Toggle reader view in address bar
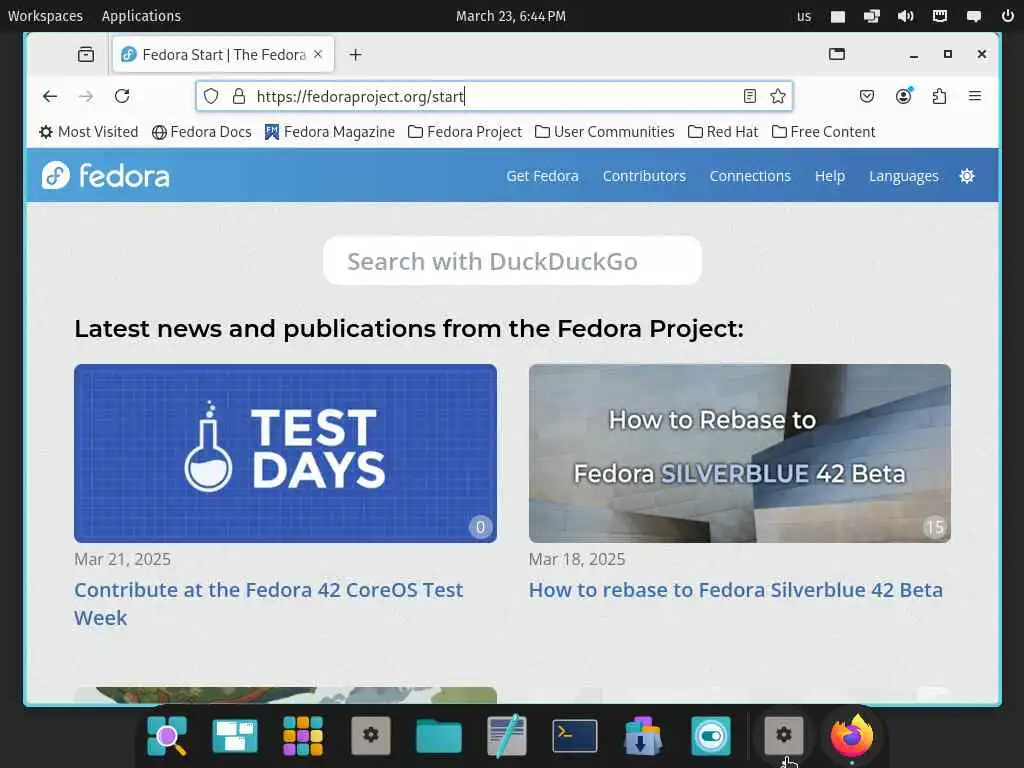This screenshot has width=1024, height=768. coord(750,97)
